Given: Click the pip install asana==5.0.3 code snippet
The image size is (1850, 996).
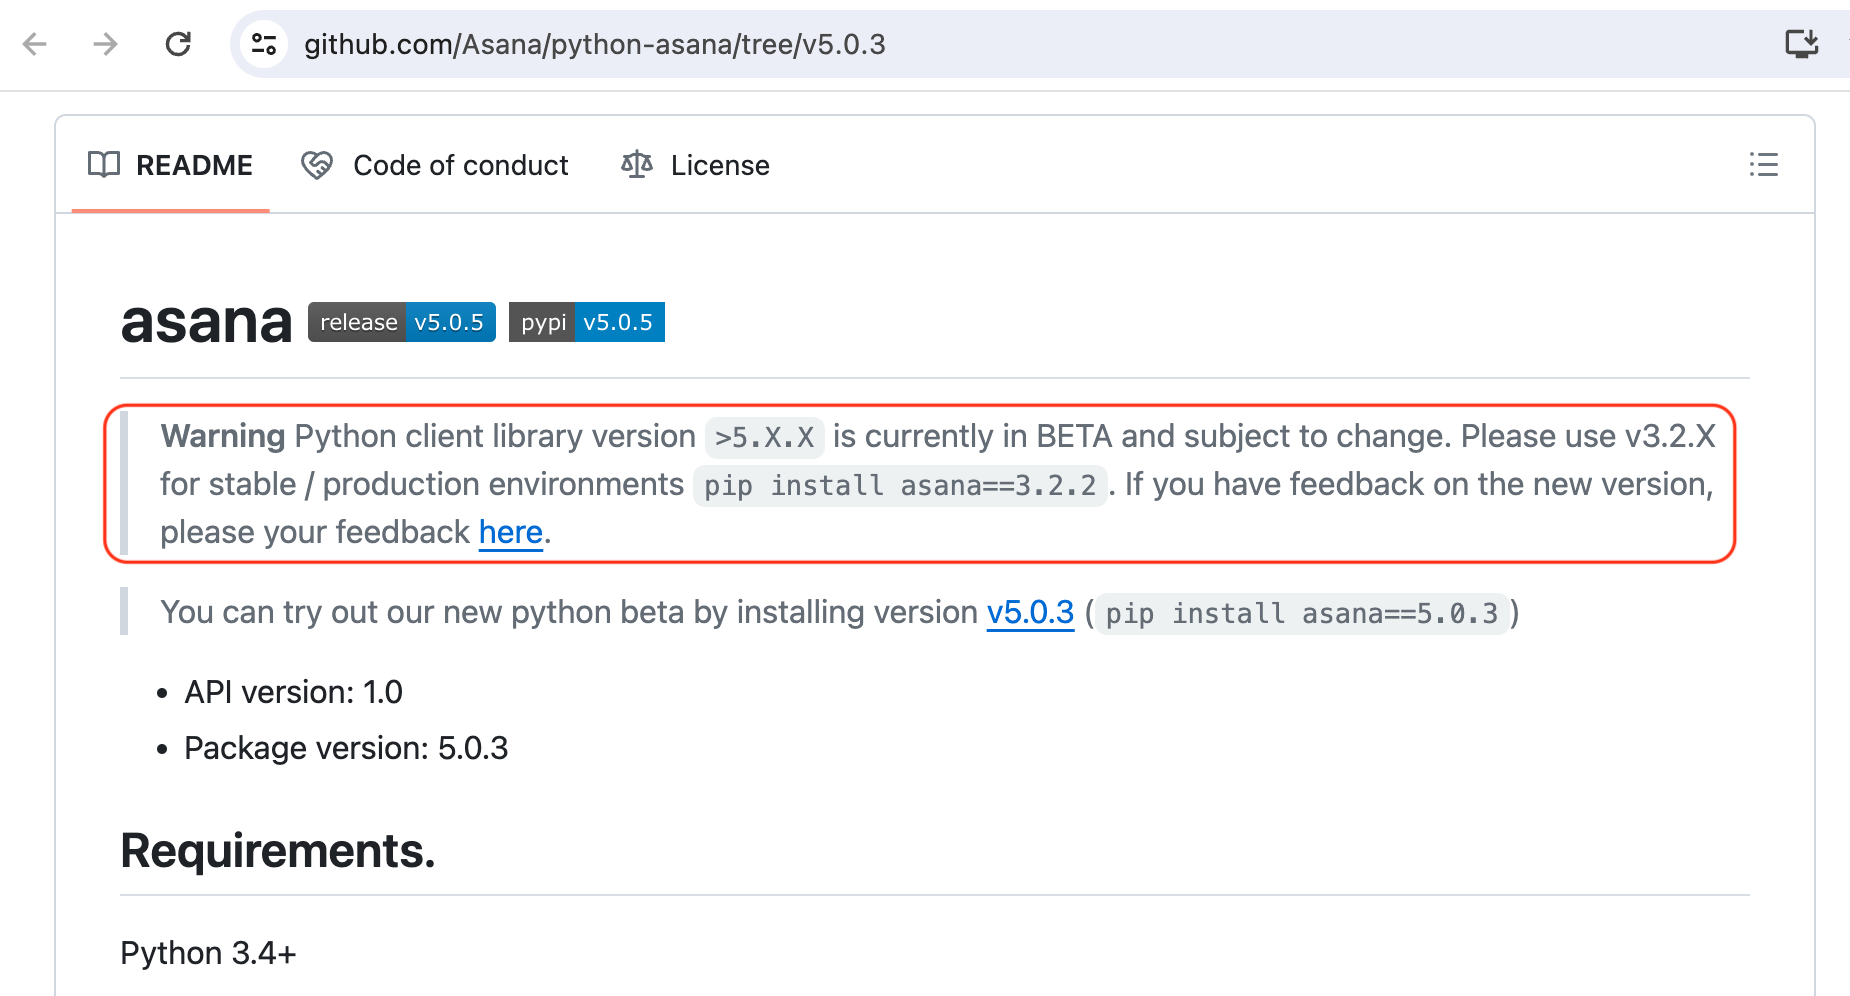Looking at the screenshot, I should [1301, 613].
